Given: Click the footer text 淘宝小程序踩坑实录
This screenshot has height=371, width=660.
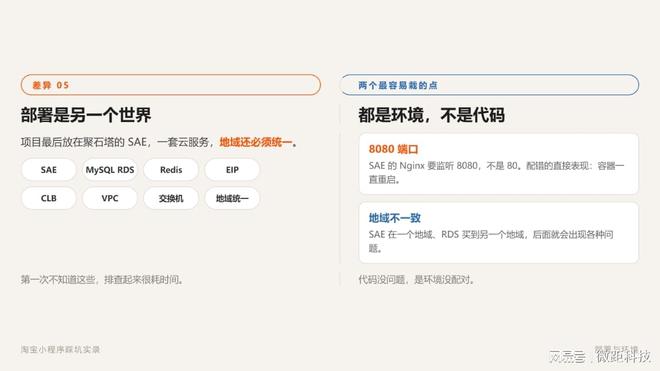Looking at the screenshot, I should [60, 349].
